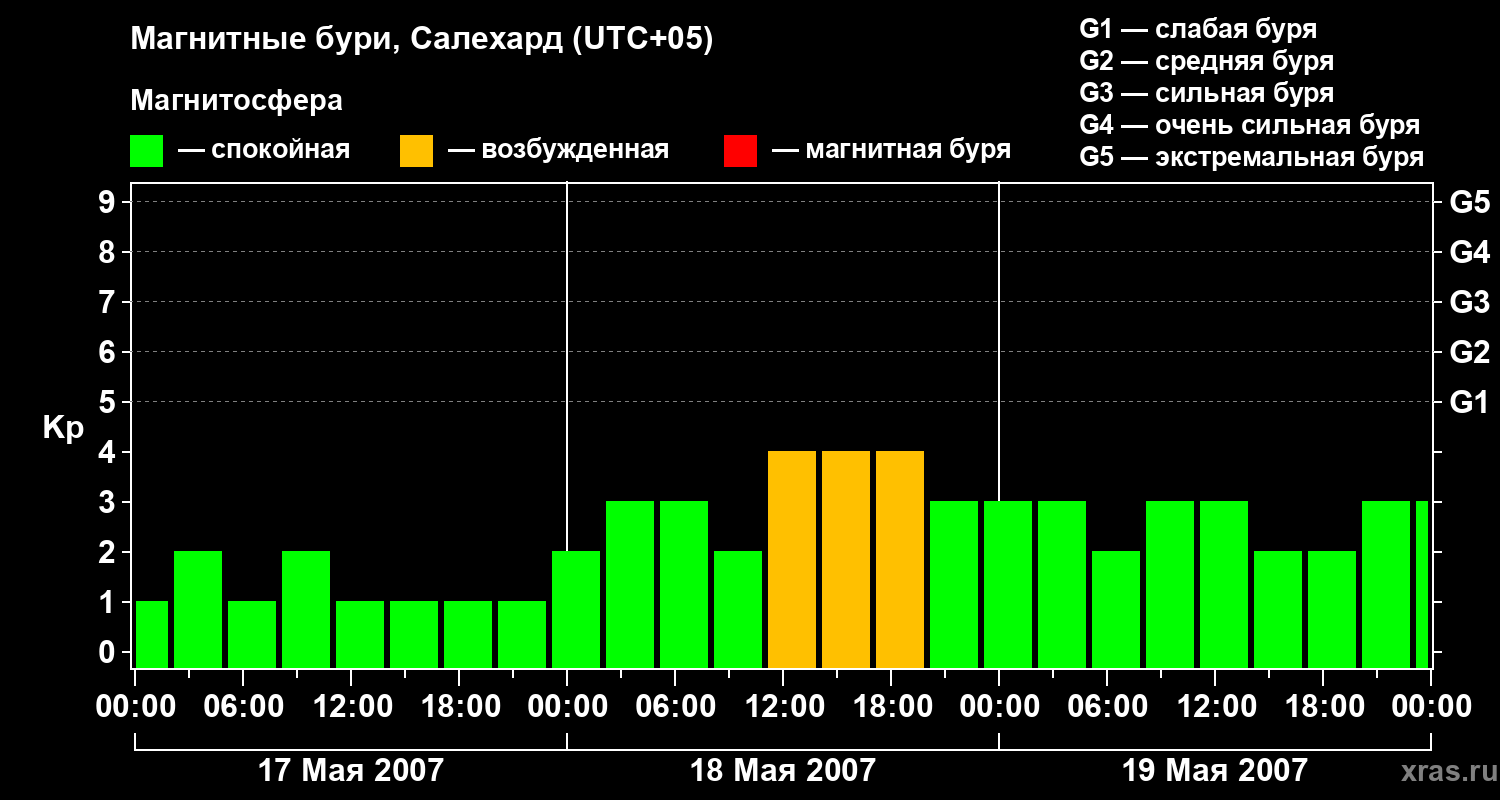Click the legend text '— магнитная буря'
Viewport: 1500px width, 800px height.
pyautogui.click(x=891, y=150)
